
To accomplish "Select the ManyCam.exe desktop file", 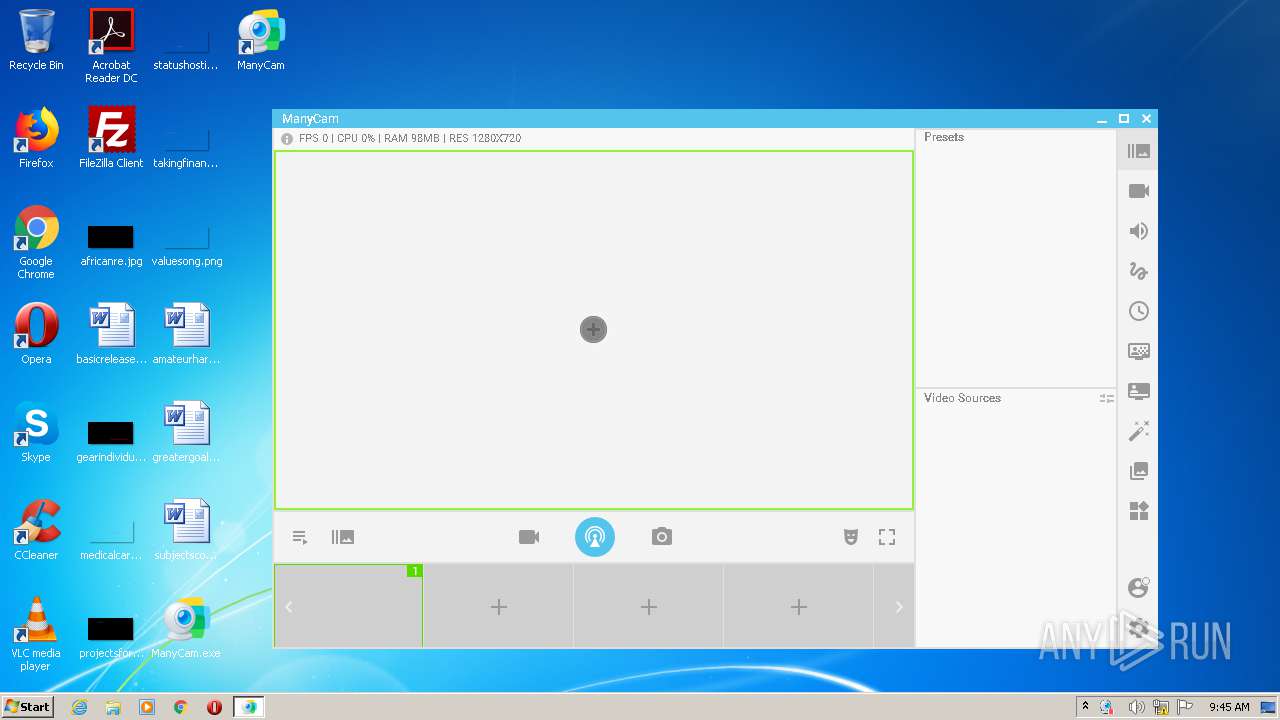I will click(186, 628).
